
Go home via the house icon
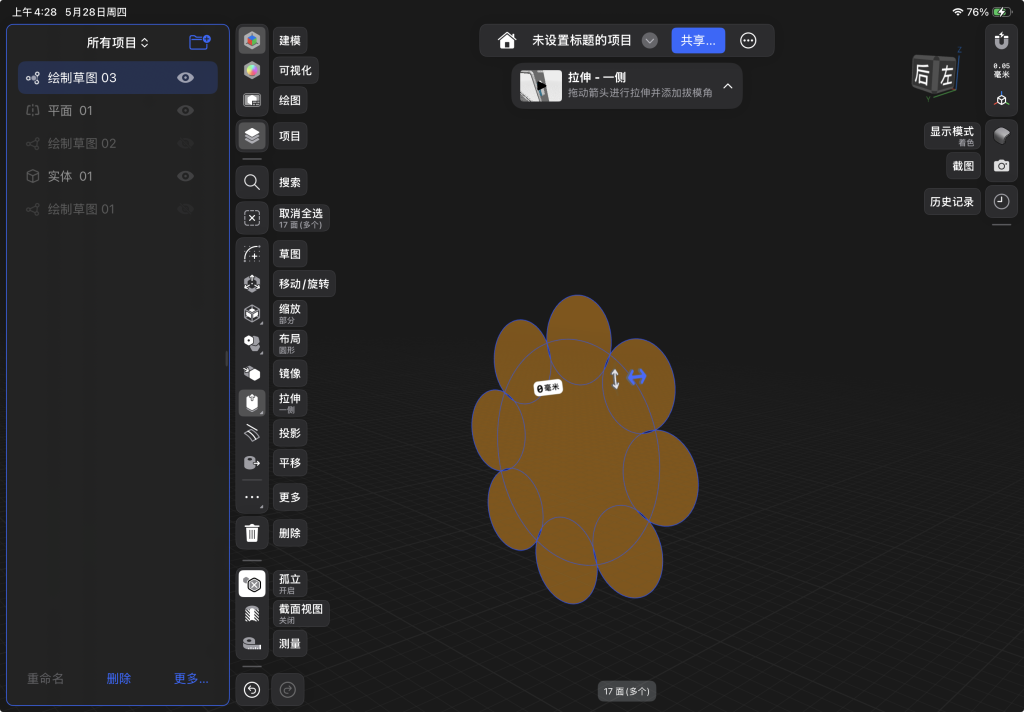(507, 40)
